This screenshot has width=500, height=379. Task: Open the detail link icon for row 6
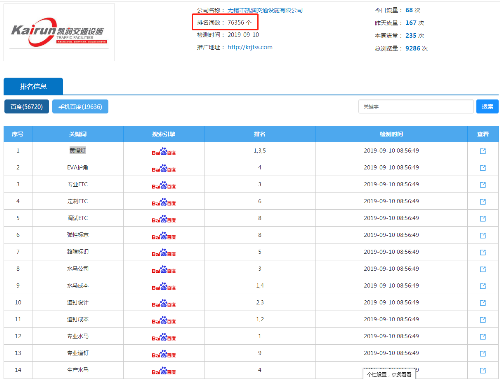[483, 235]
